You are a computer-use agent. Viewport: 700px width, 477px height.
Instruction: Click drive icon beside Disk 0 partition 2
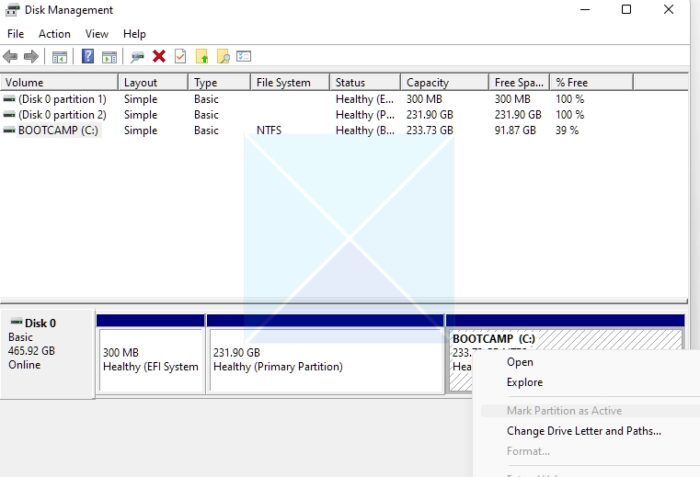coord(9,115)
